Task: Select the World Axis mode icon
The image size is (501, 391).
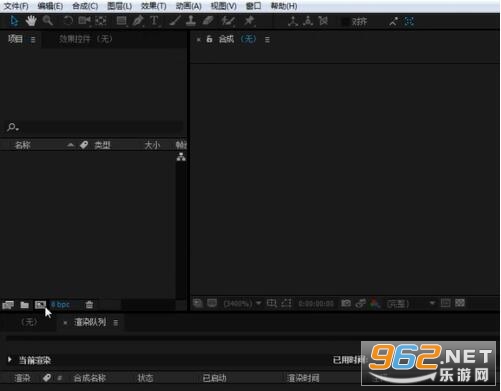Action: [308, 21]
